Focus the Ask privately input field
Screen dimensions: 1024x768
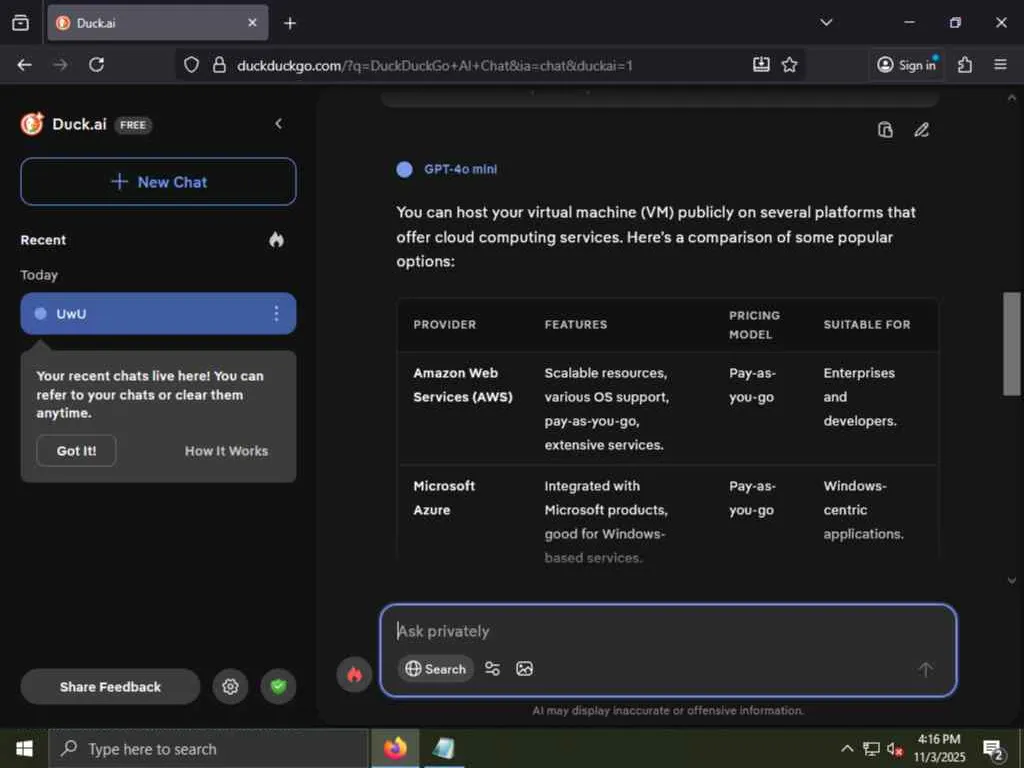pyautogui.click(x=669, y=631)
